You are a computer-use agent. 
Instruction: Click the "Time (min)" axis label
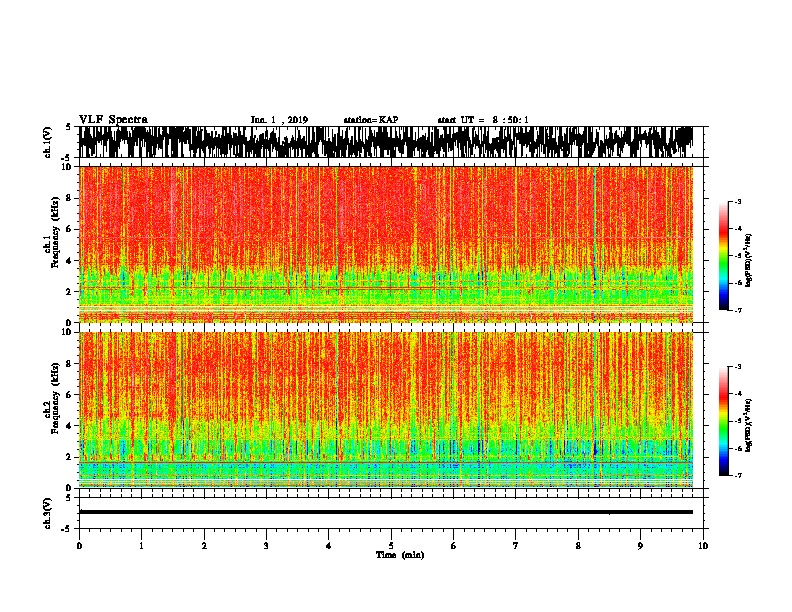pos(400,555)
